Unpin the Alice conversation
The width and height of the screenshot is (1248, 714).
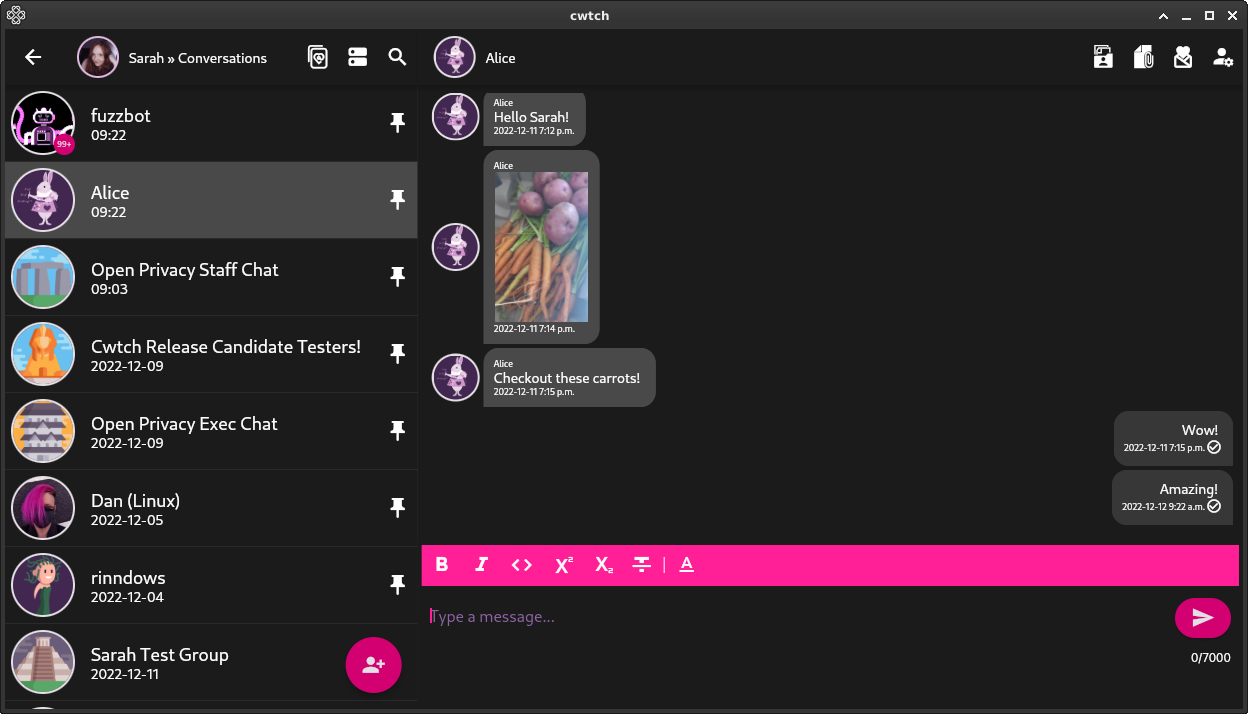coord(398,200)
